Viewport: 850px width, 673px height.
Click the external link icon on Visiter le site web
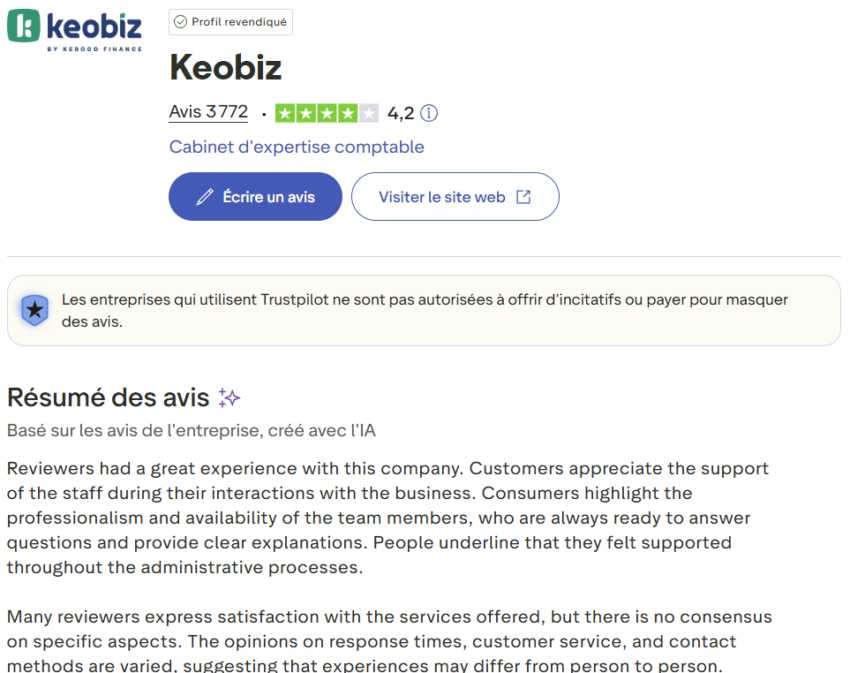(523, 196)
